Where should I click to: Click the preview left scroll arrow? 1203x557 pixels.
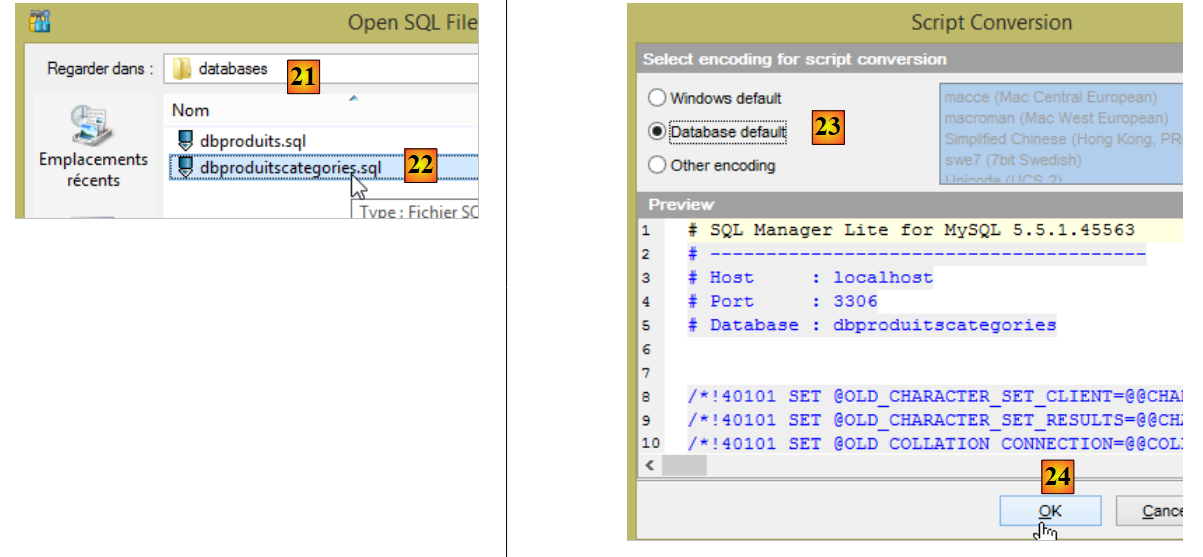pyautogui.click(x=651, y=466)
